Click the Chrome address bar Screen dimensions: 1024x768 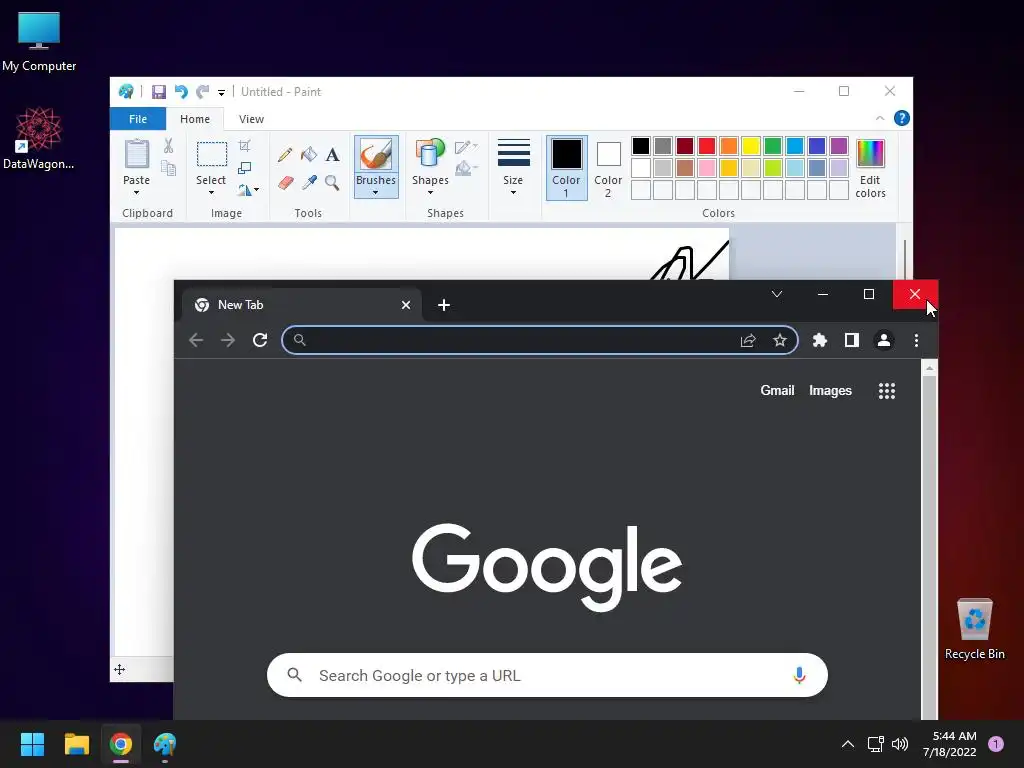click(x=539, y=340)
